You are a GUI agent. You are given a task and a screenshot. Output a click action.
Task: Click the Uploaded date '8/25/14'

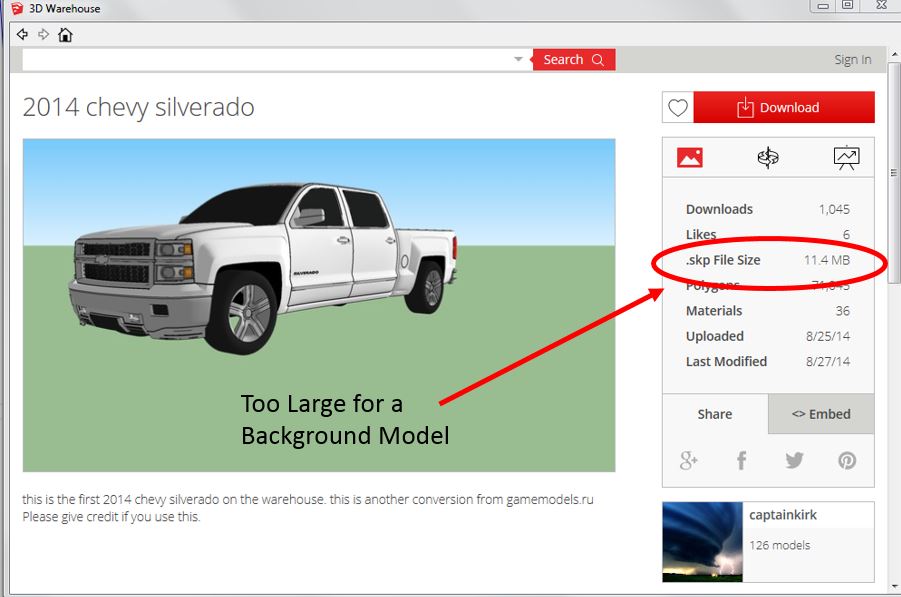click(x=827, y=336)
